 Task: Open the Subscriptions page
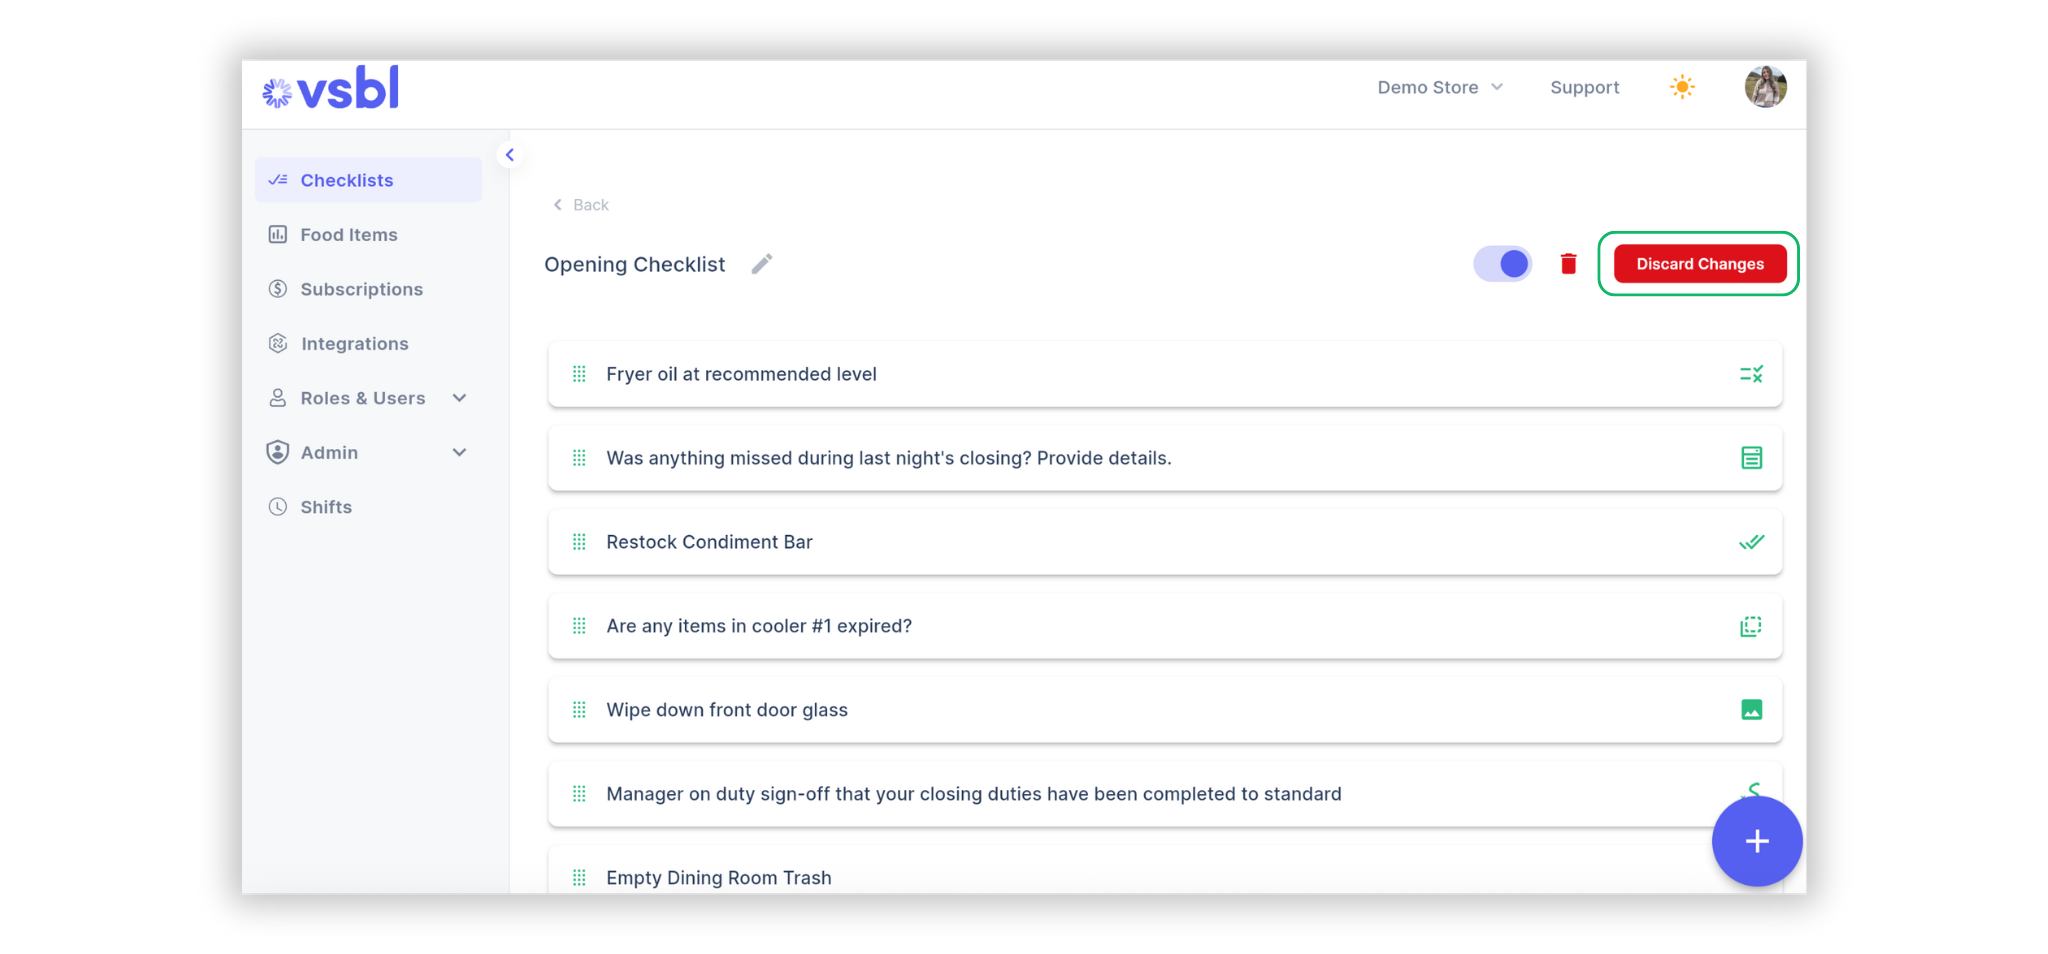pyautogui.click(x=361, y=289)
